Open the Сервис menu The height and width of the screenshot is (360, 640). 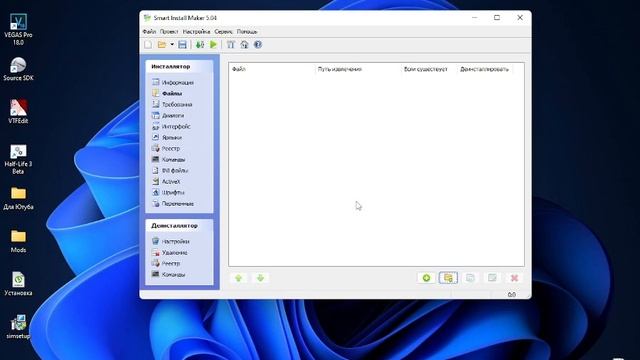click(x=223, y=31)
